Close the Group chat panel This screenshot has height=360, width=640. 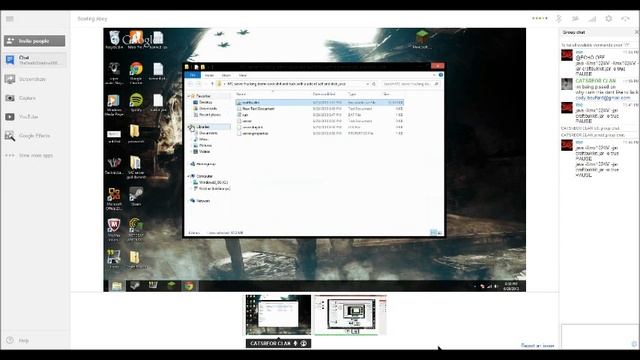636,32
